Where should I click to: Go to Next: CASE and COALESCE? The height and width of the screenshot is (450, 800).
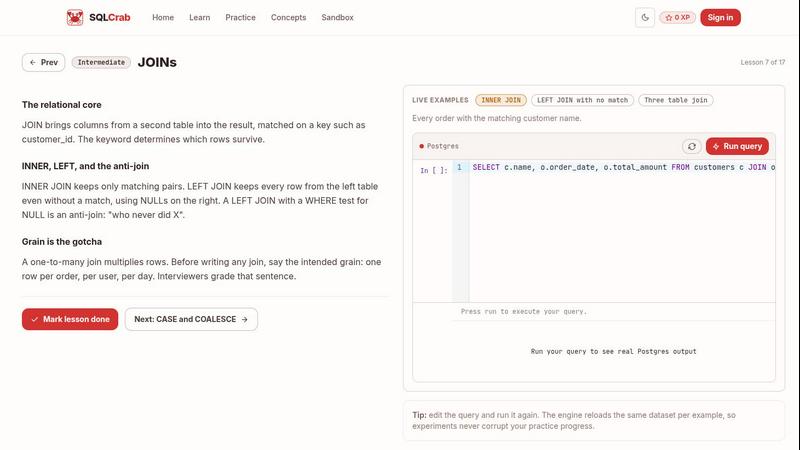[x=191, y=319]
